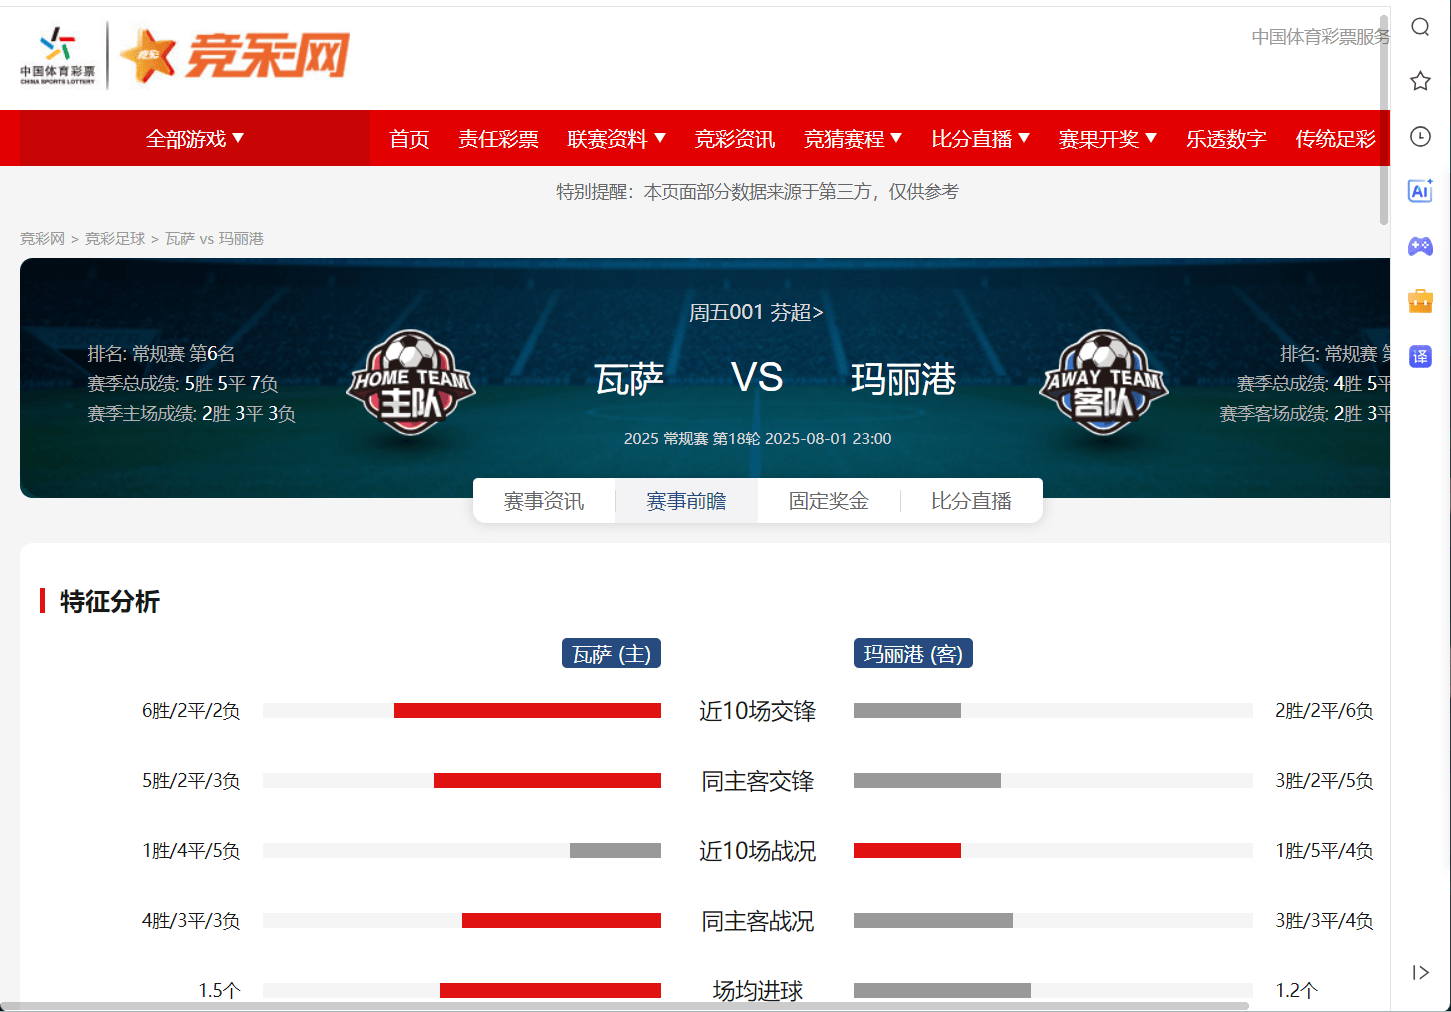Image resolution: width=1451 pixels, height=1012 pixels.
Task: Click the horizontal scrollbar at page bottom
Action: click(x=625, y=1006)
